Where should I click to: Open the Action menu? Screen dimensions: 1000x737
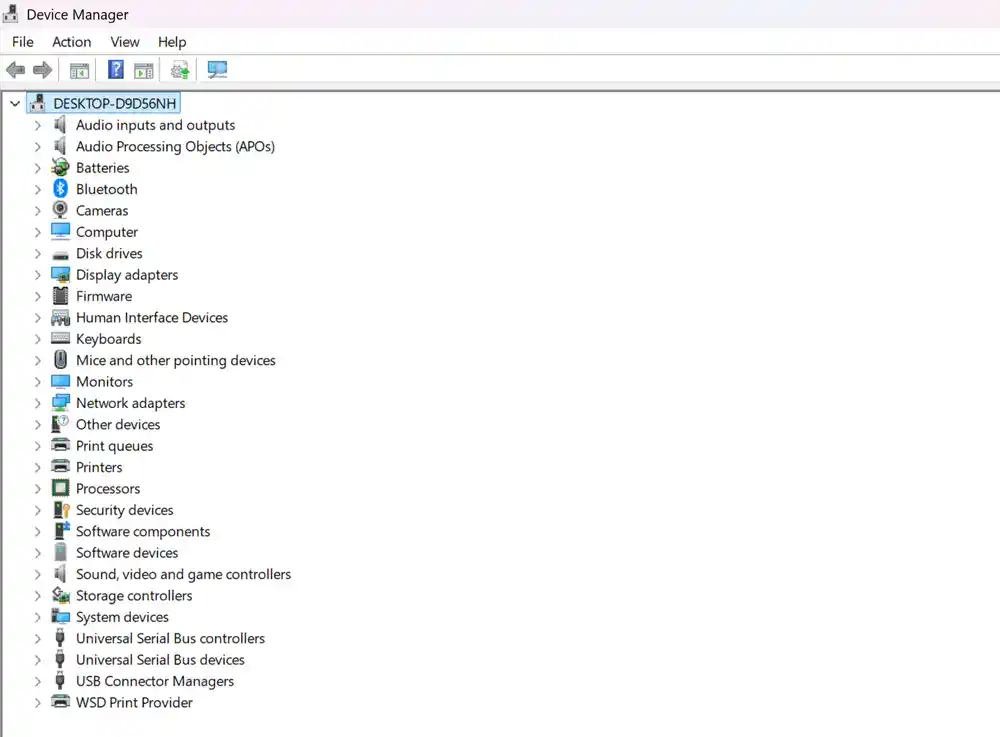[x=71, y=42]
